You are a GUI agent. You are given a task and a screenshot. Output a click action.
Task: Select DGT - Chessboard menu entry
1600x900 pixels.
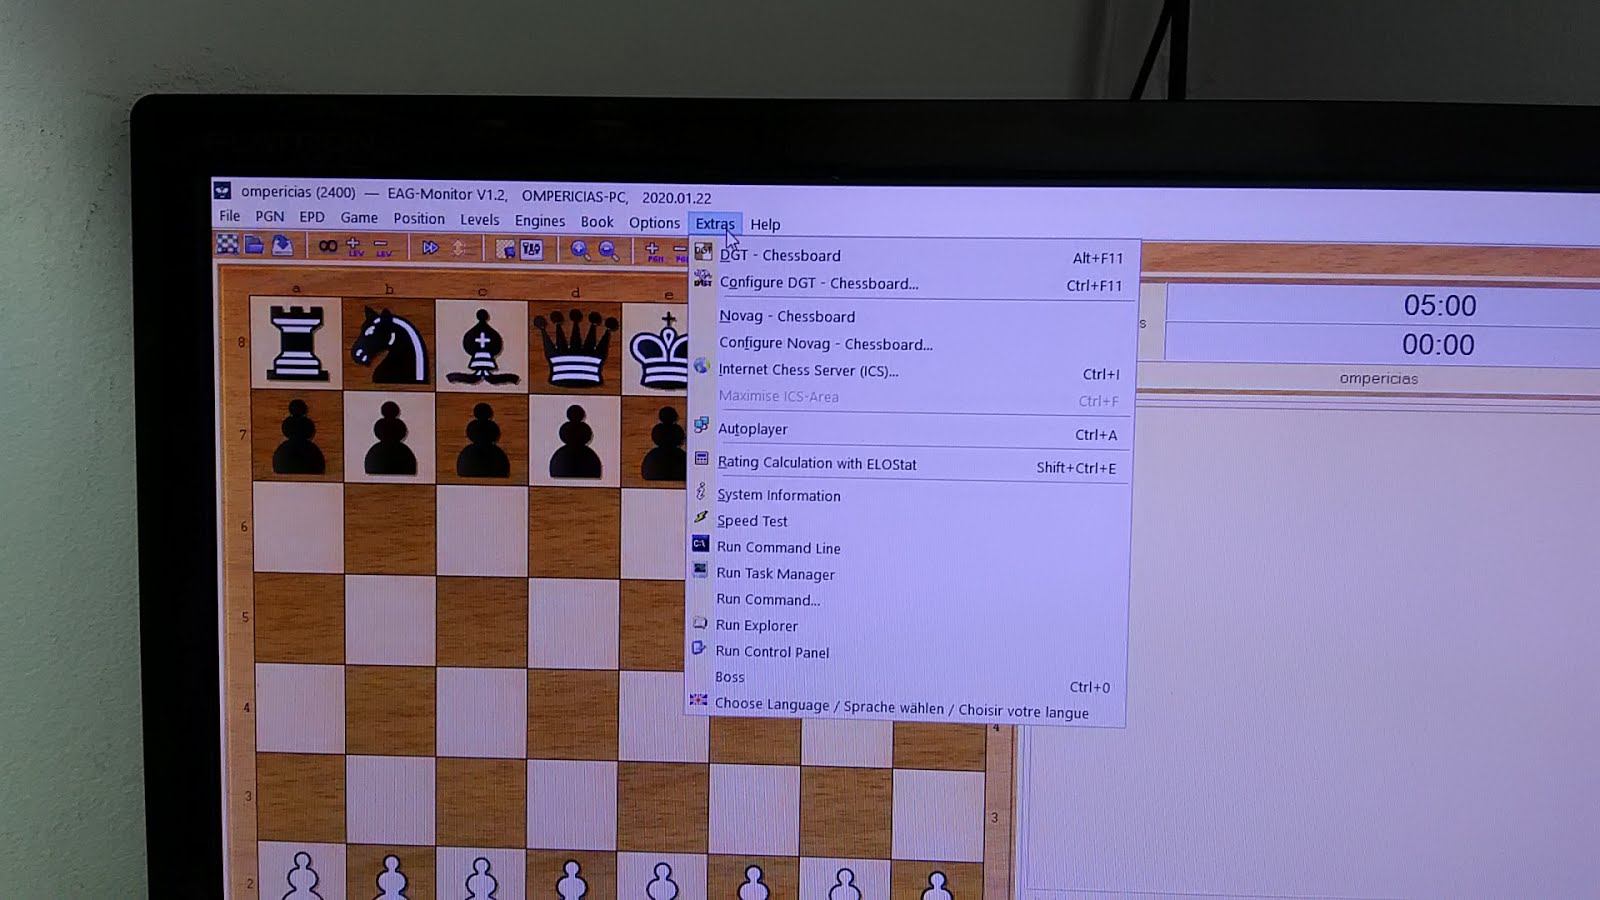click(x=910, y=256)
